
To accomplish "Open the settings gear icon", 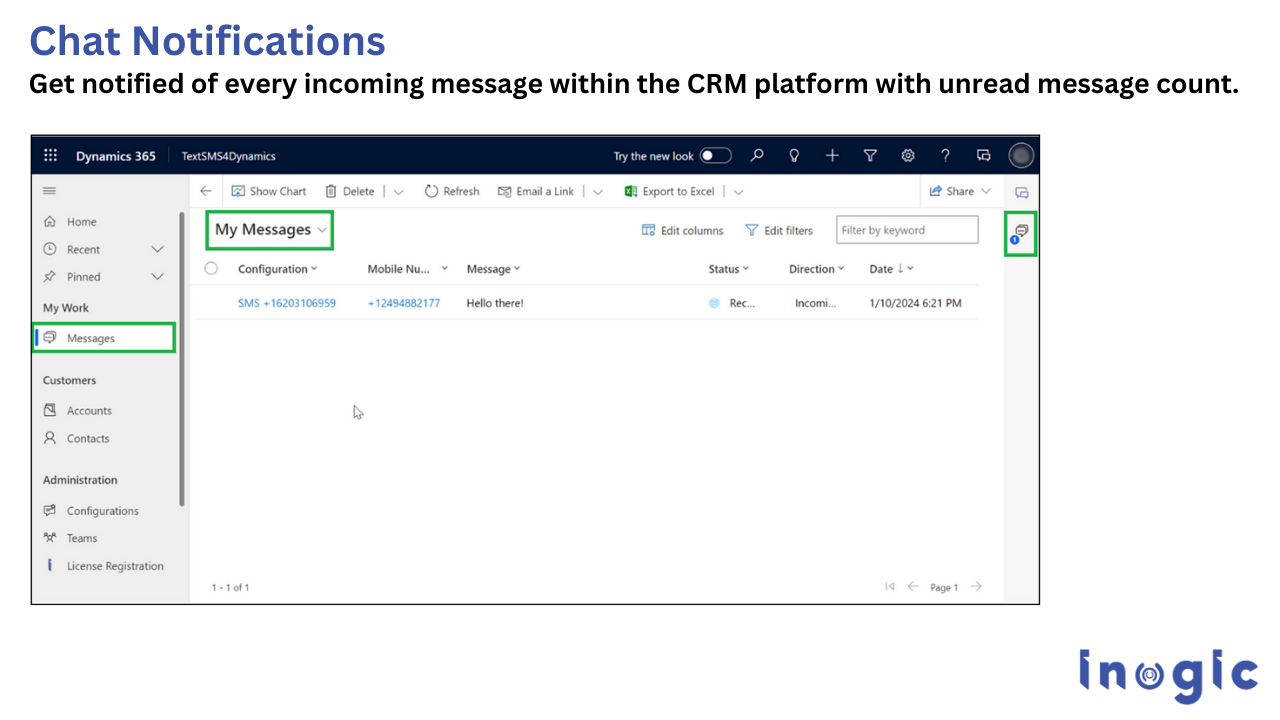I will 908,155.
